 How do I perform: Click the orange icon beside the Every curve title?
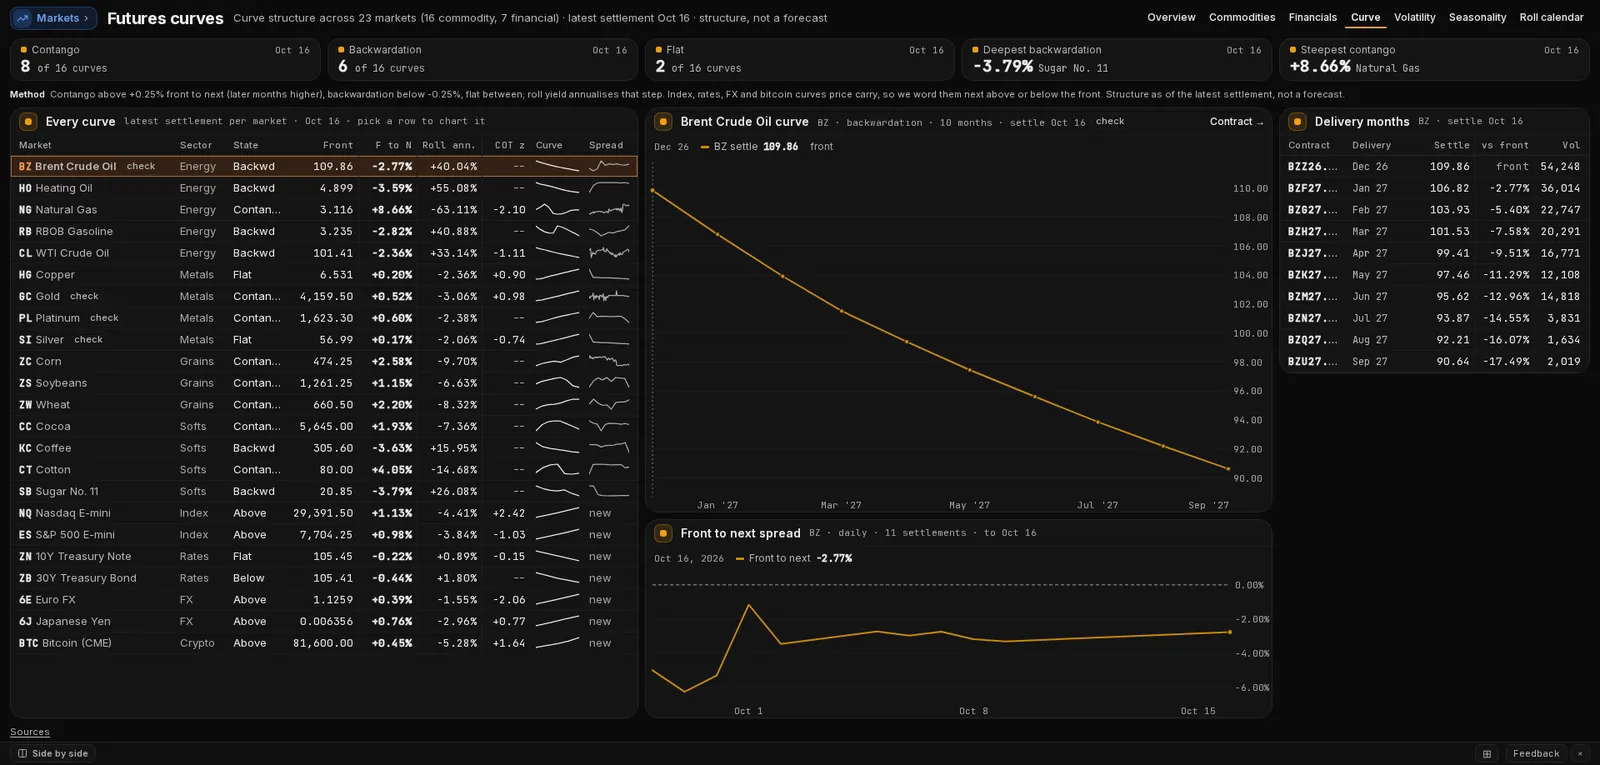pos(28,122)
